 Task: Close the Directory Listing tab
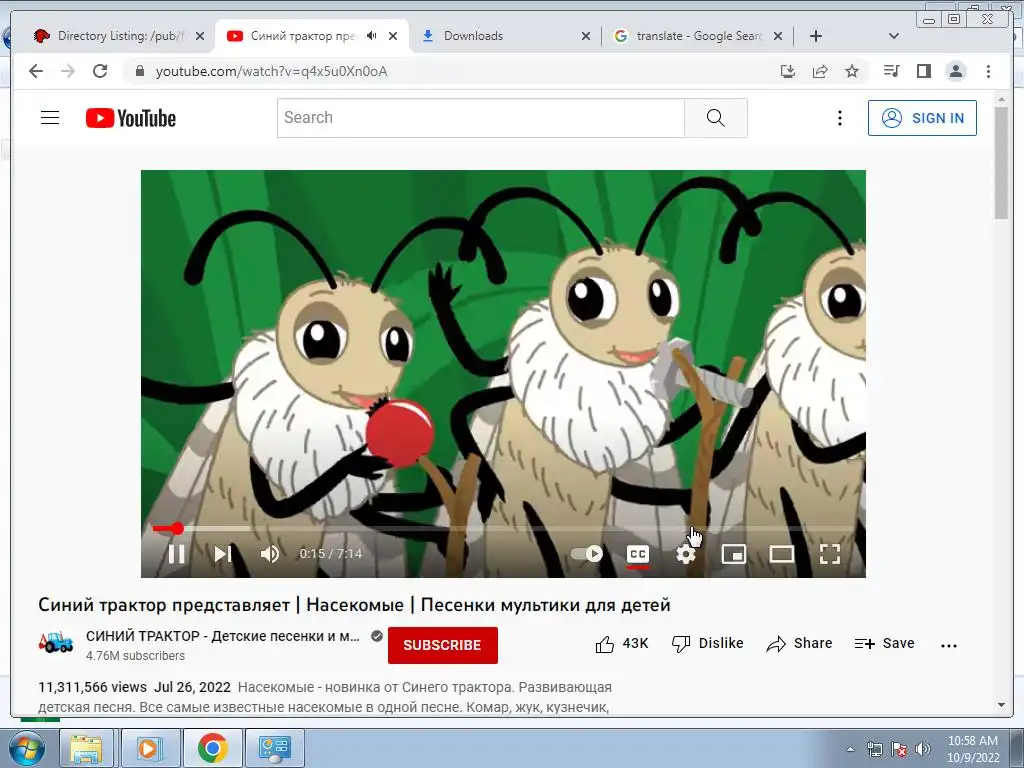click(x=200, y=36)
